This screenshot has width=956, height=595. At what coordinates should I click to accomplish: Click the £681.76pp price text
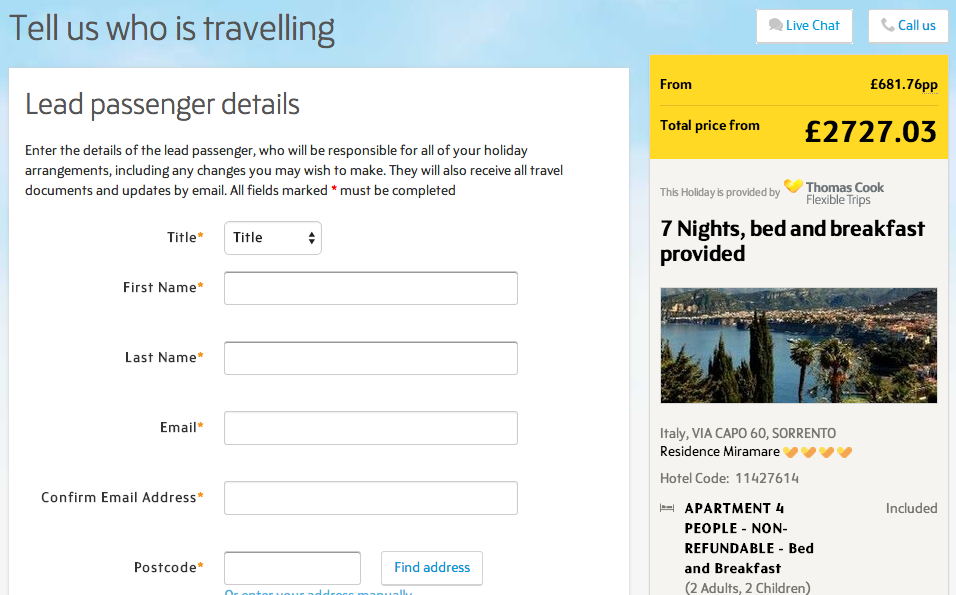click(x=904, y=85)
